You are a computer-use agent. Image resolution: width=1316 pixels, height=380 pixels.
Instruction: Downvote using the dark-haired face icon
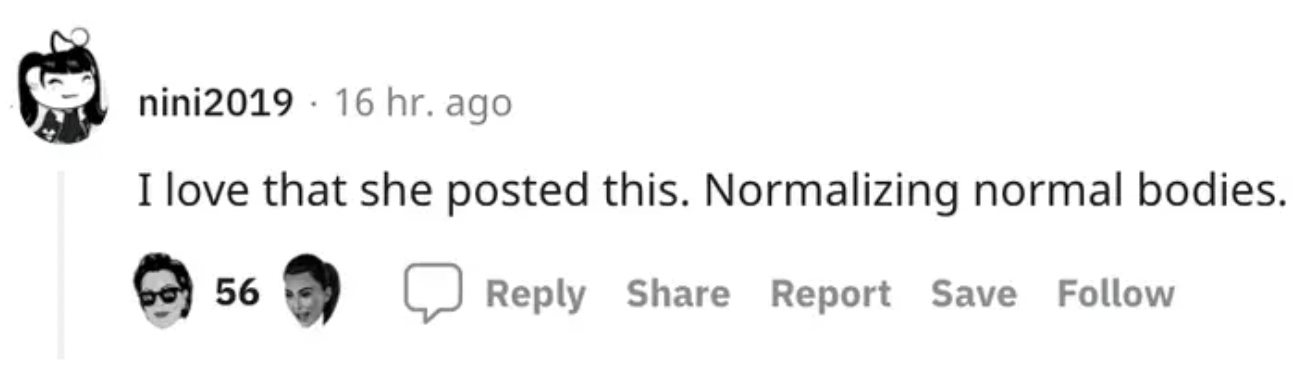312,291
